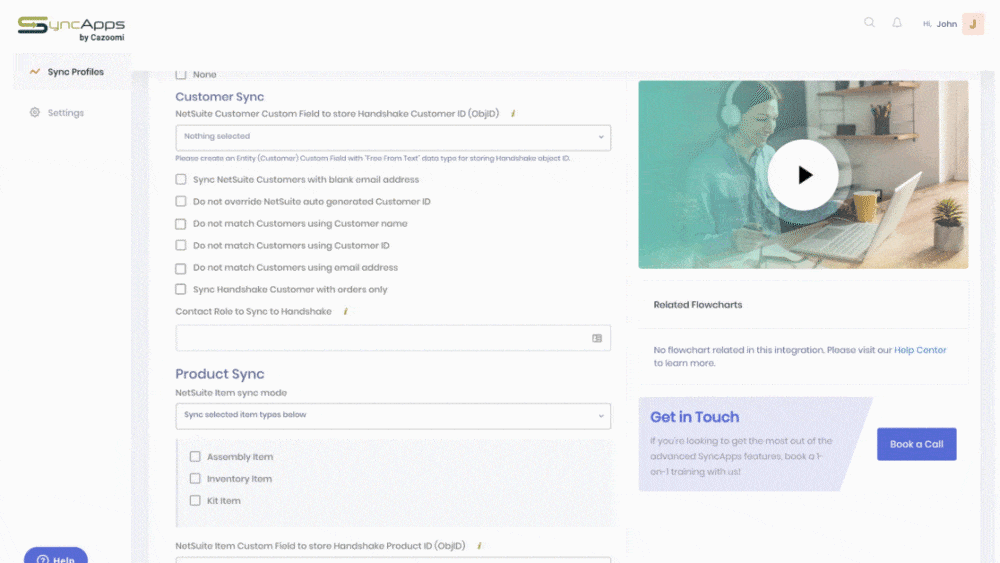Click list icon in Contact Role field
The width and height of the screenshot is (1000, 563).
pyautogui.click(x=597, y=339)
